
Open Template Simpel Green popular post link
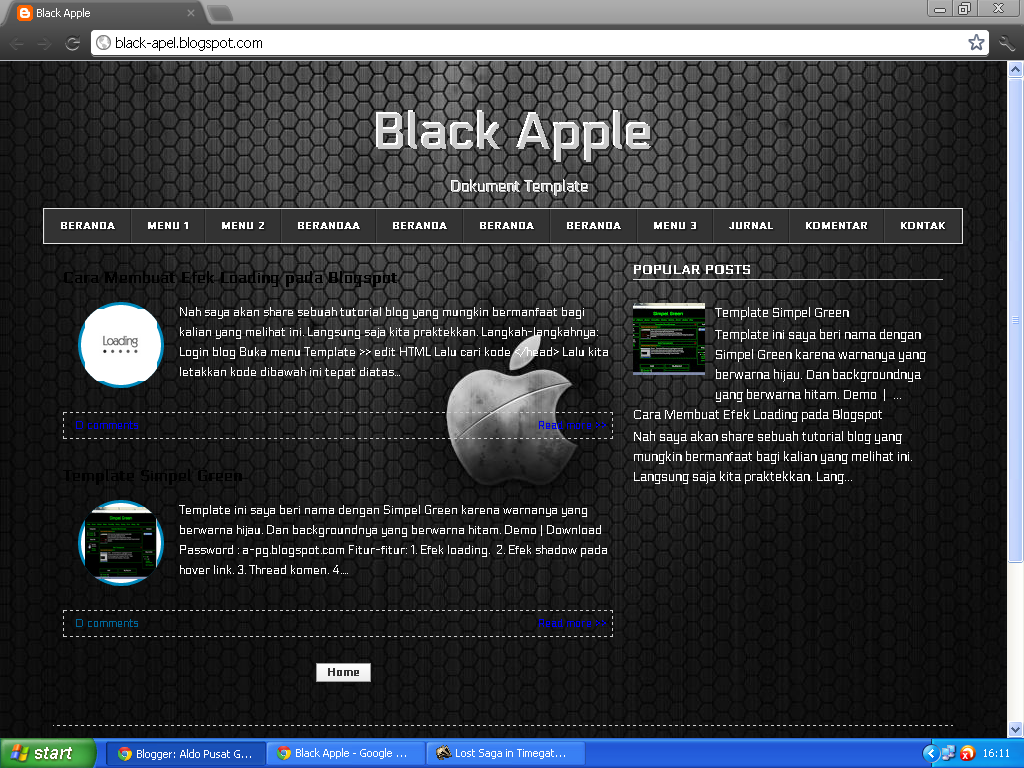(x=782, y=313)
